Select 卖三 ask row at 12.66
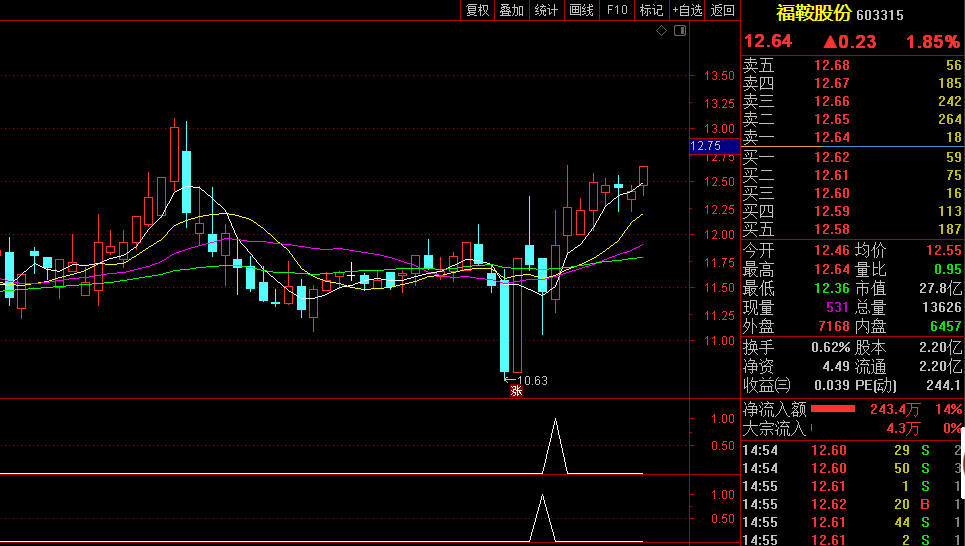Viewport: 965px width, 546px height. (852, 101)
